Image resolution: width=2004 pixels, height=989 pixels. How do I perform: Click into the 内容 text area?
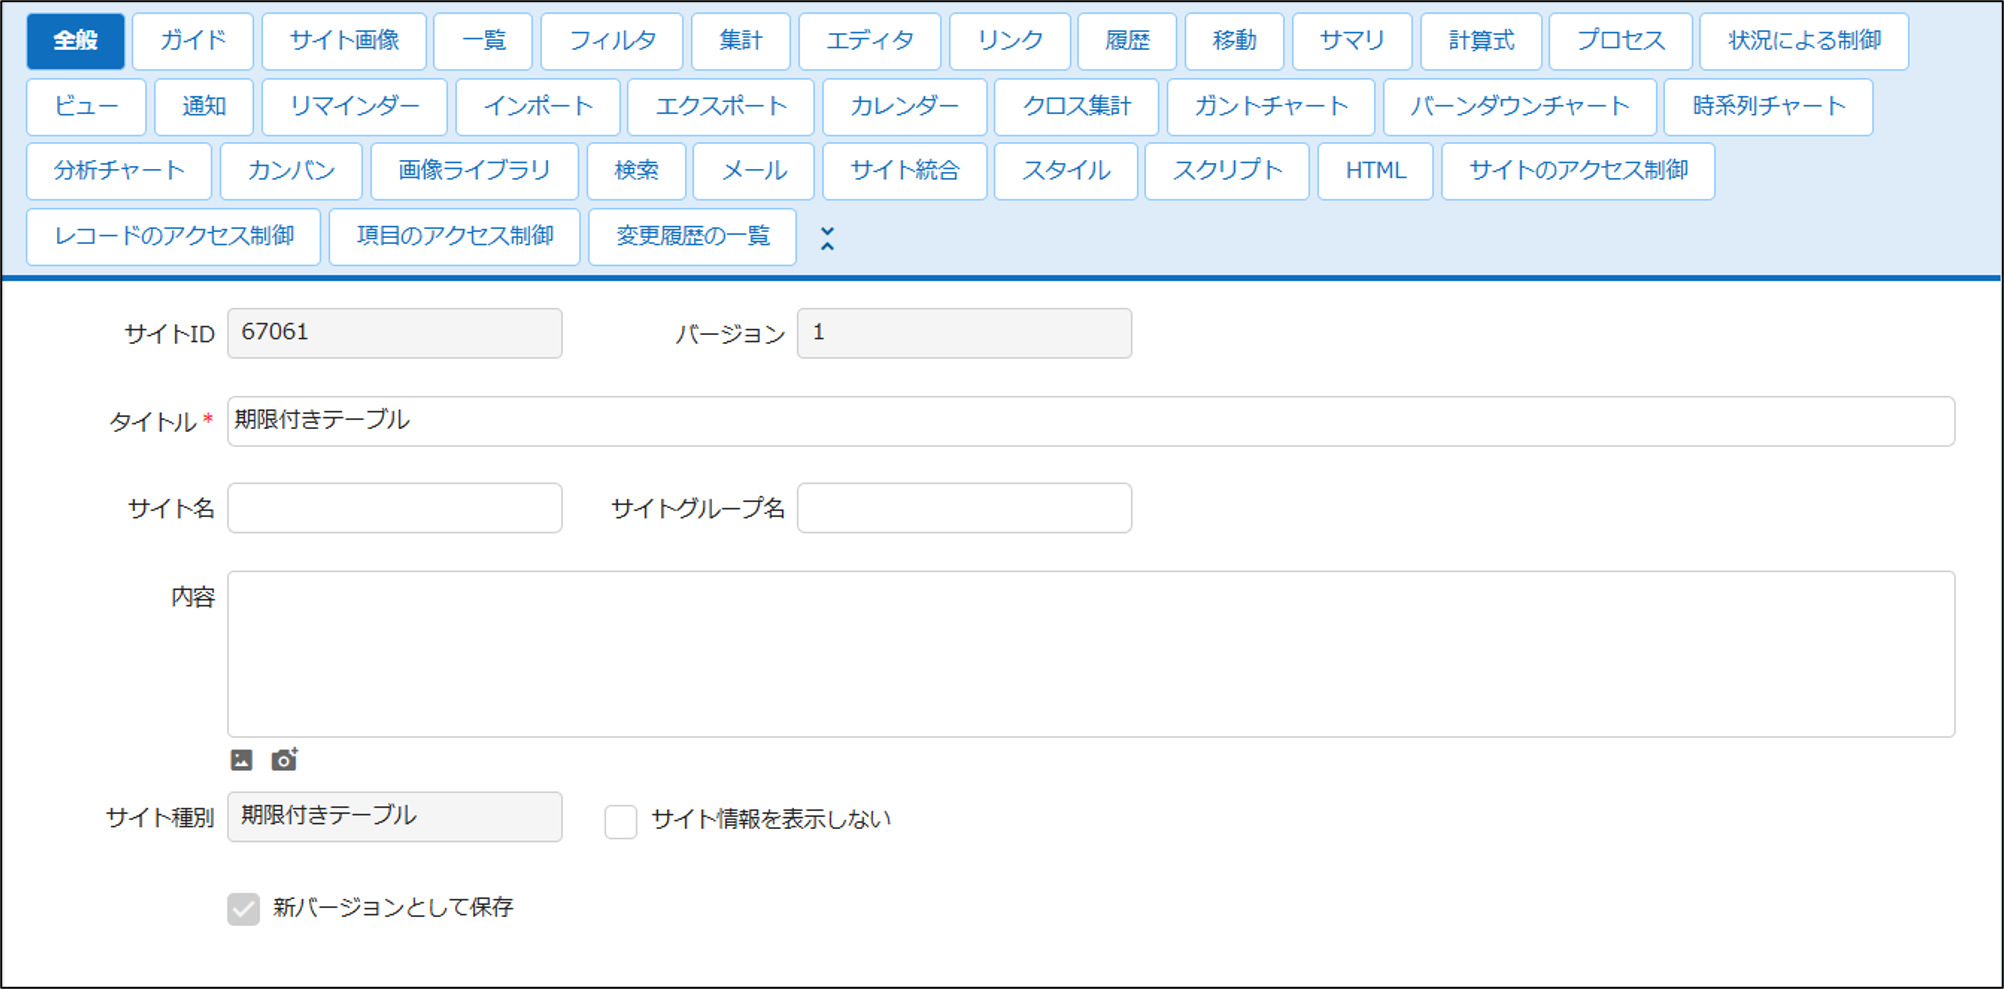(1091, 654)
